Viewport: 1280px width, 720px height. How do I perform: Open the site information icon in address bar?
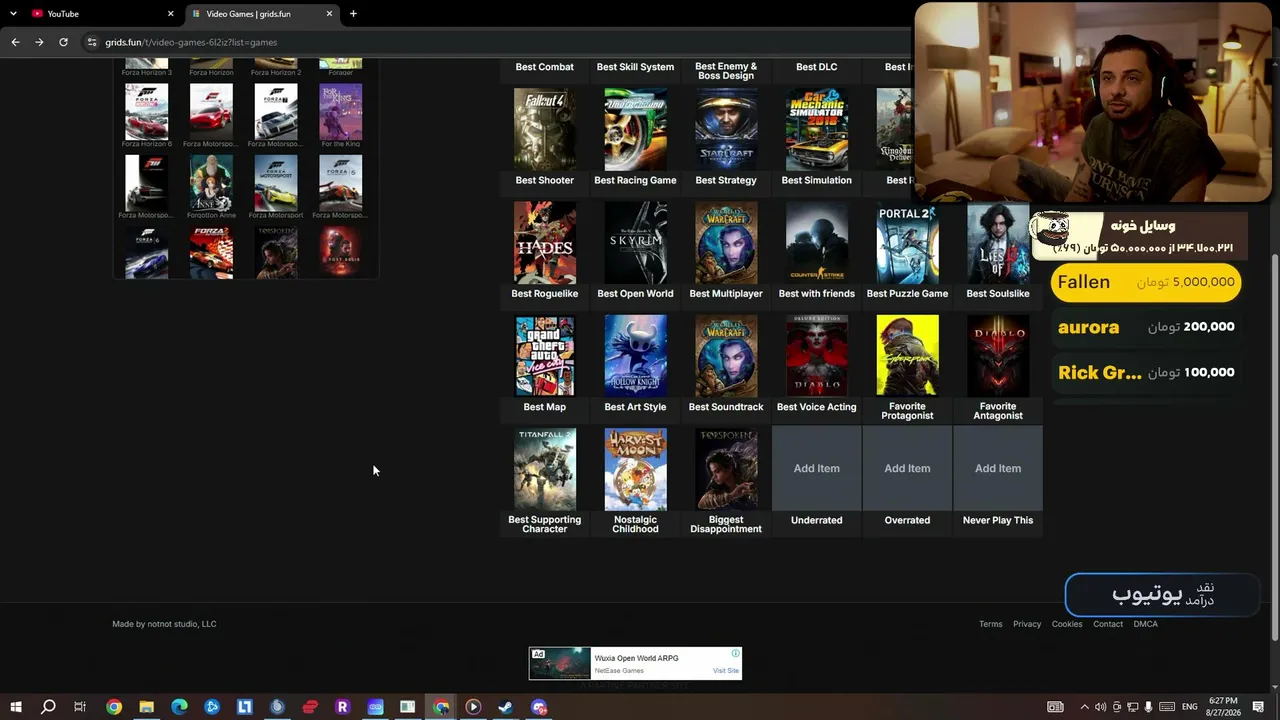92,42
